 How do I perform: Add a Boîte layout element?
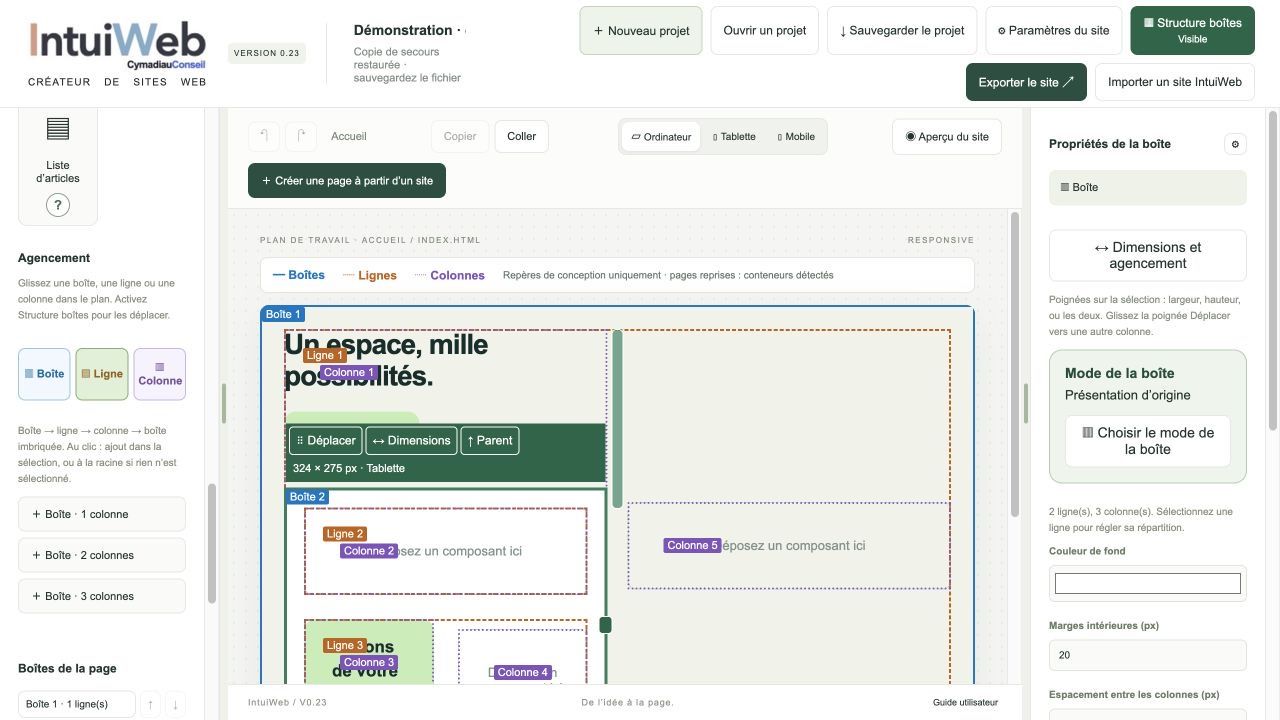[44, 374]
